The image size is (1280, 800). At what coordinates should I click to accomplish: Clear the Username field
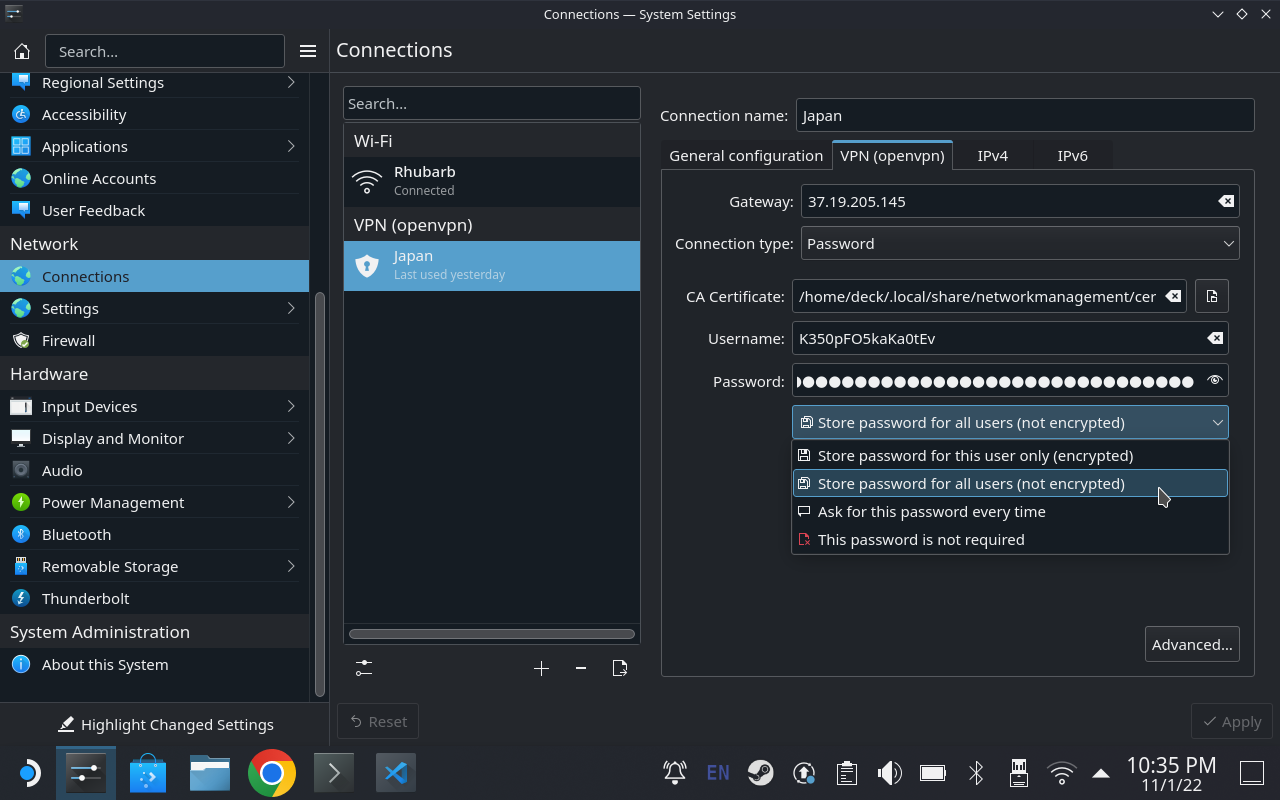click(1214, 338)
